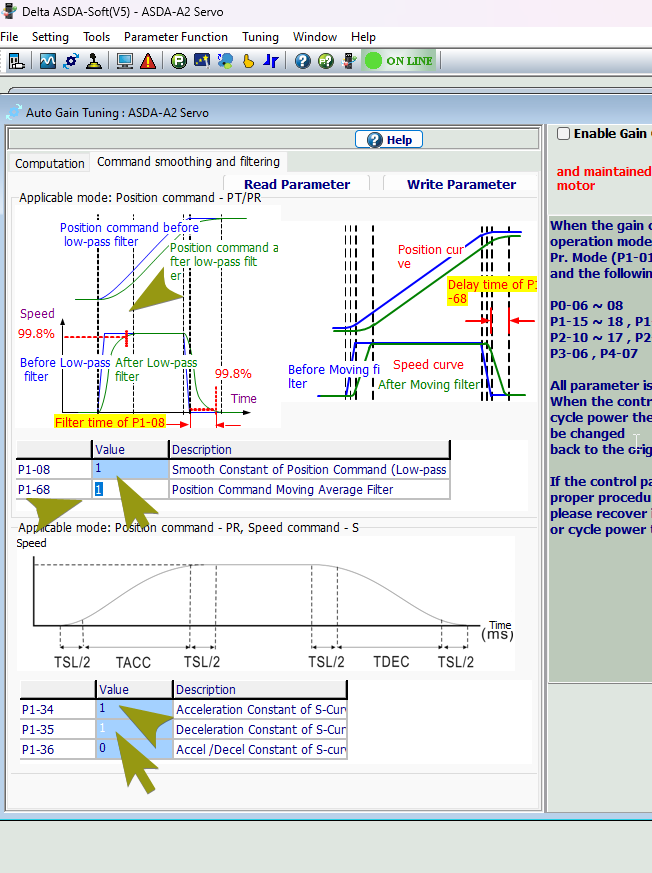The image size is (652, 873).
Task: Click the P1-35 parameter name cell
Action: (57, 729)
